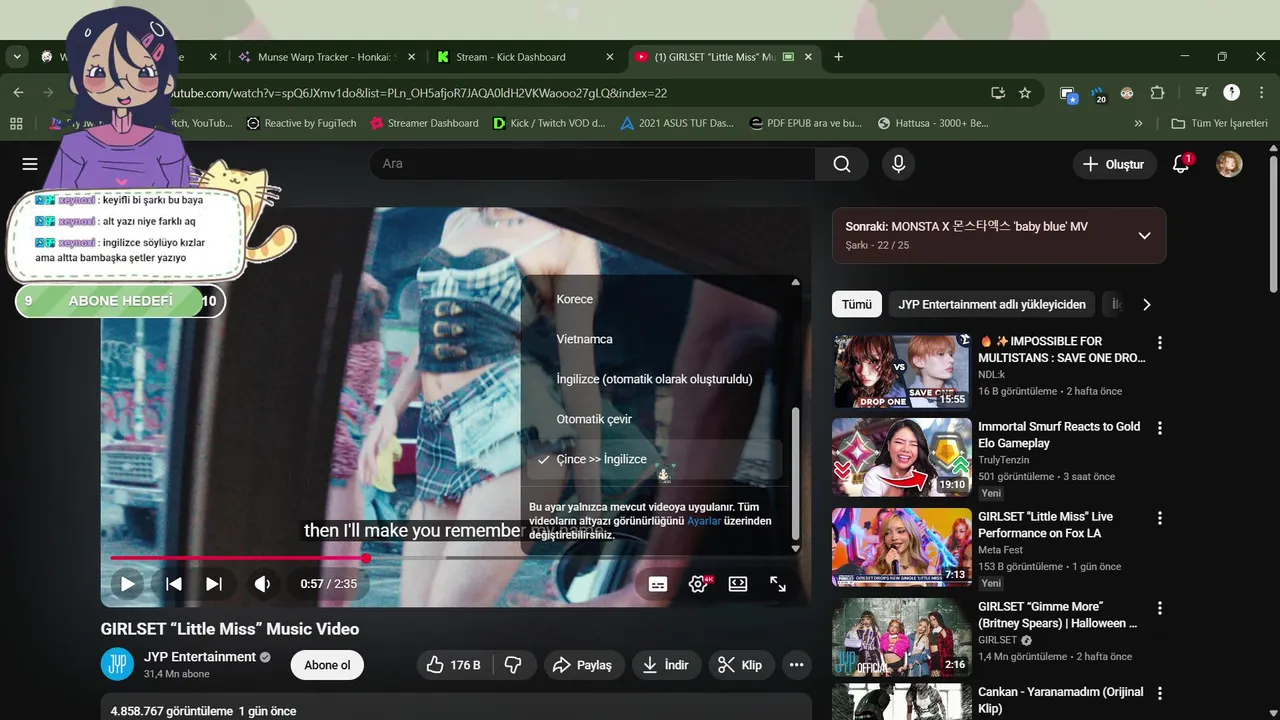1280x720 pixels.
Task: Close the player settings gear menu
Action: [698, 584]
